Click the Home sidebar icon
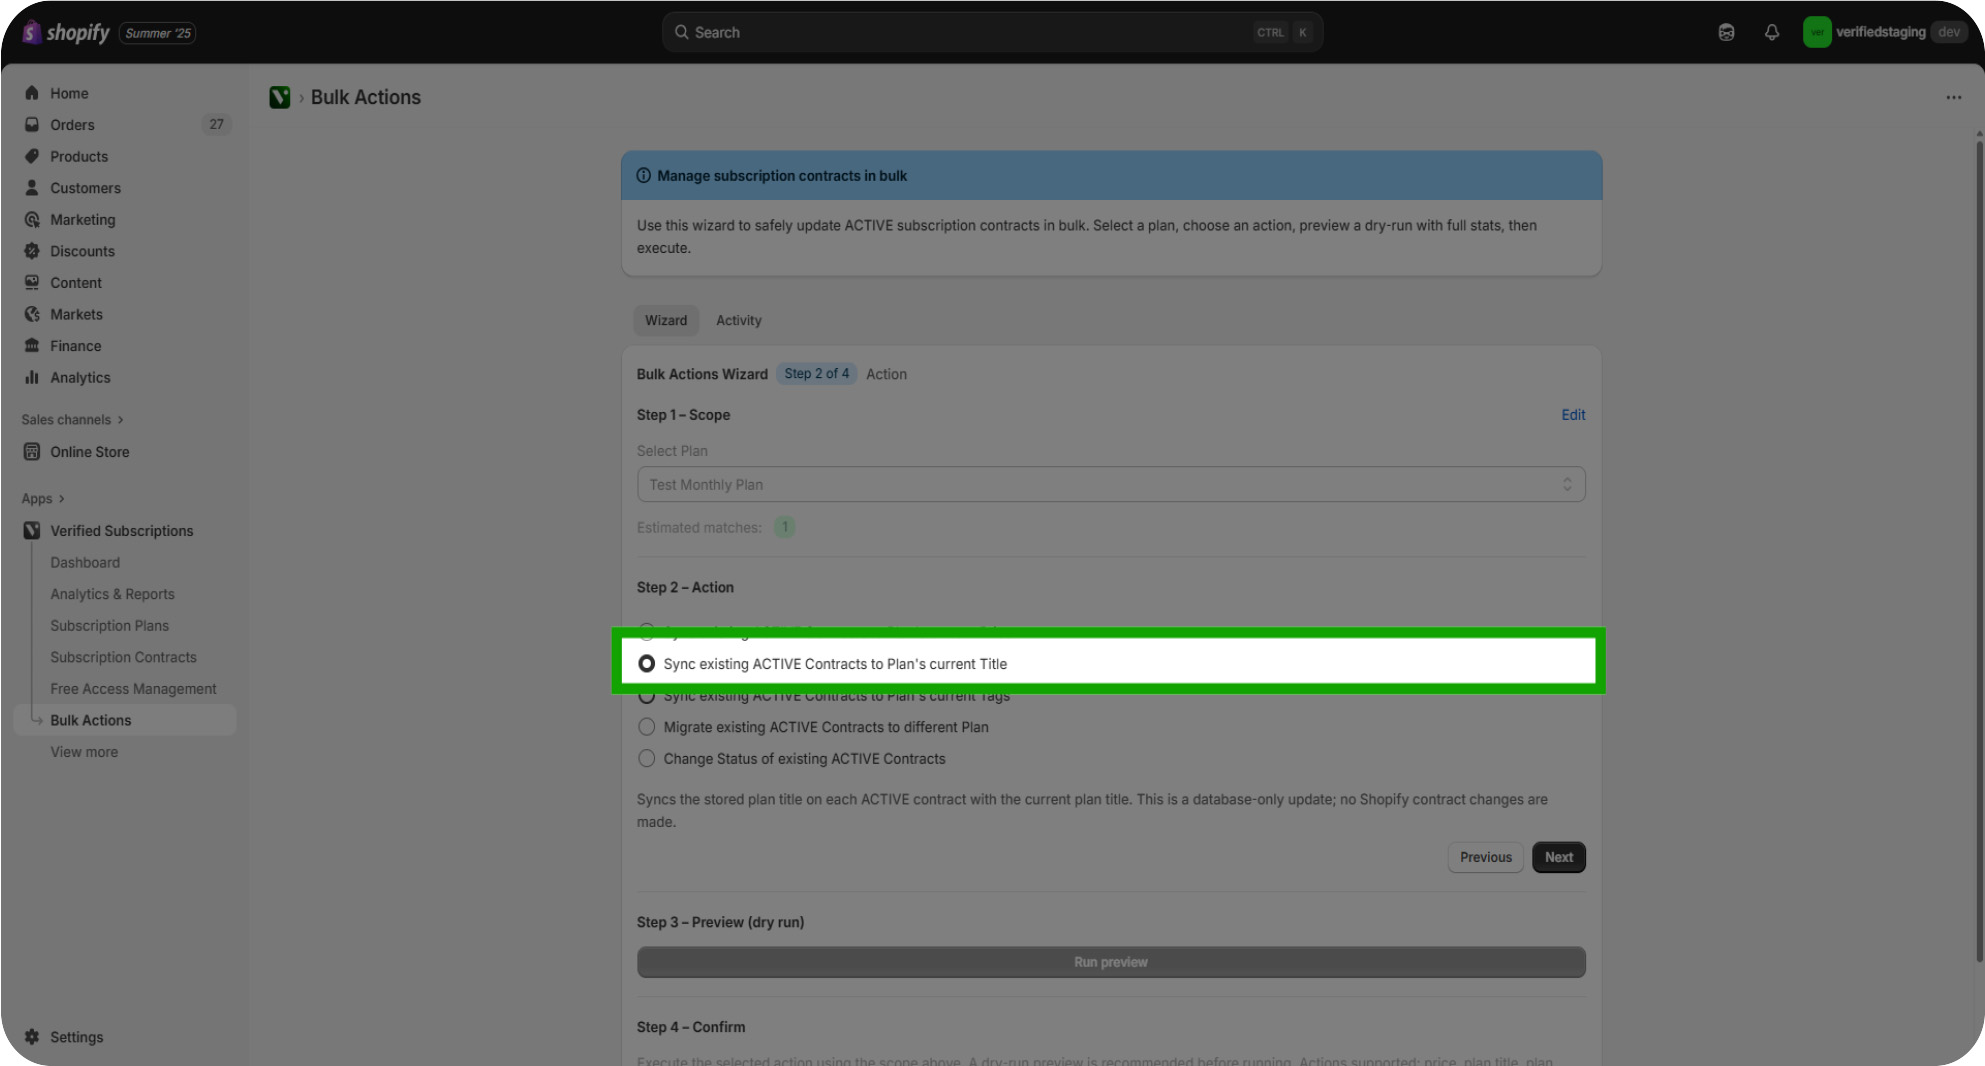The image size is (1985, 1066). (32, 93)
